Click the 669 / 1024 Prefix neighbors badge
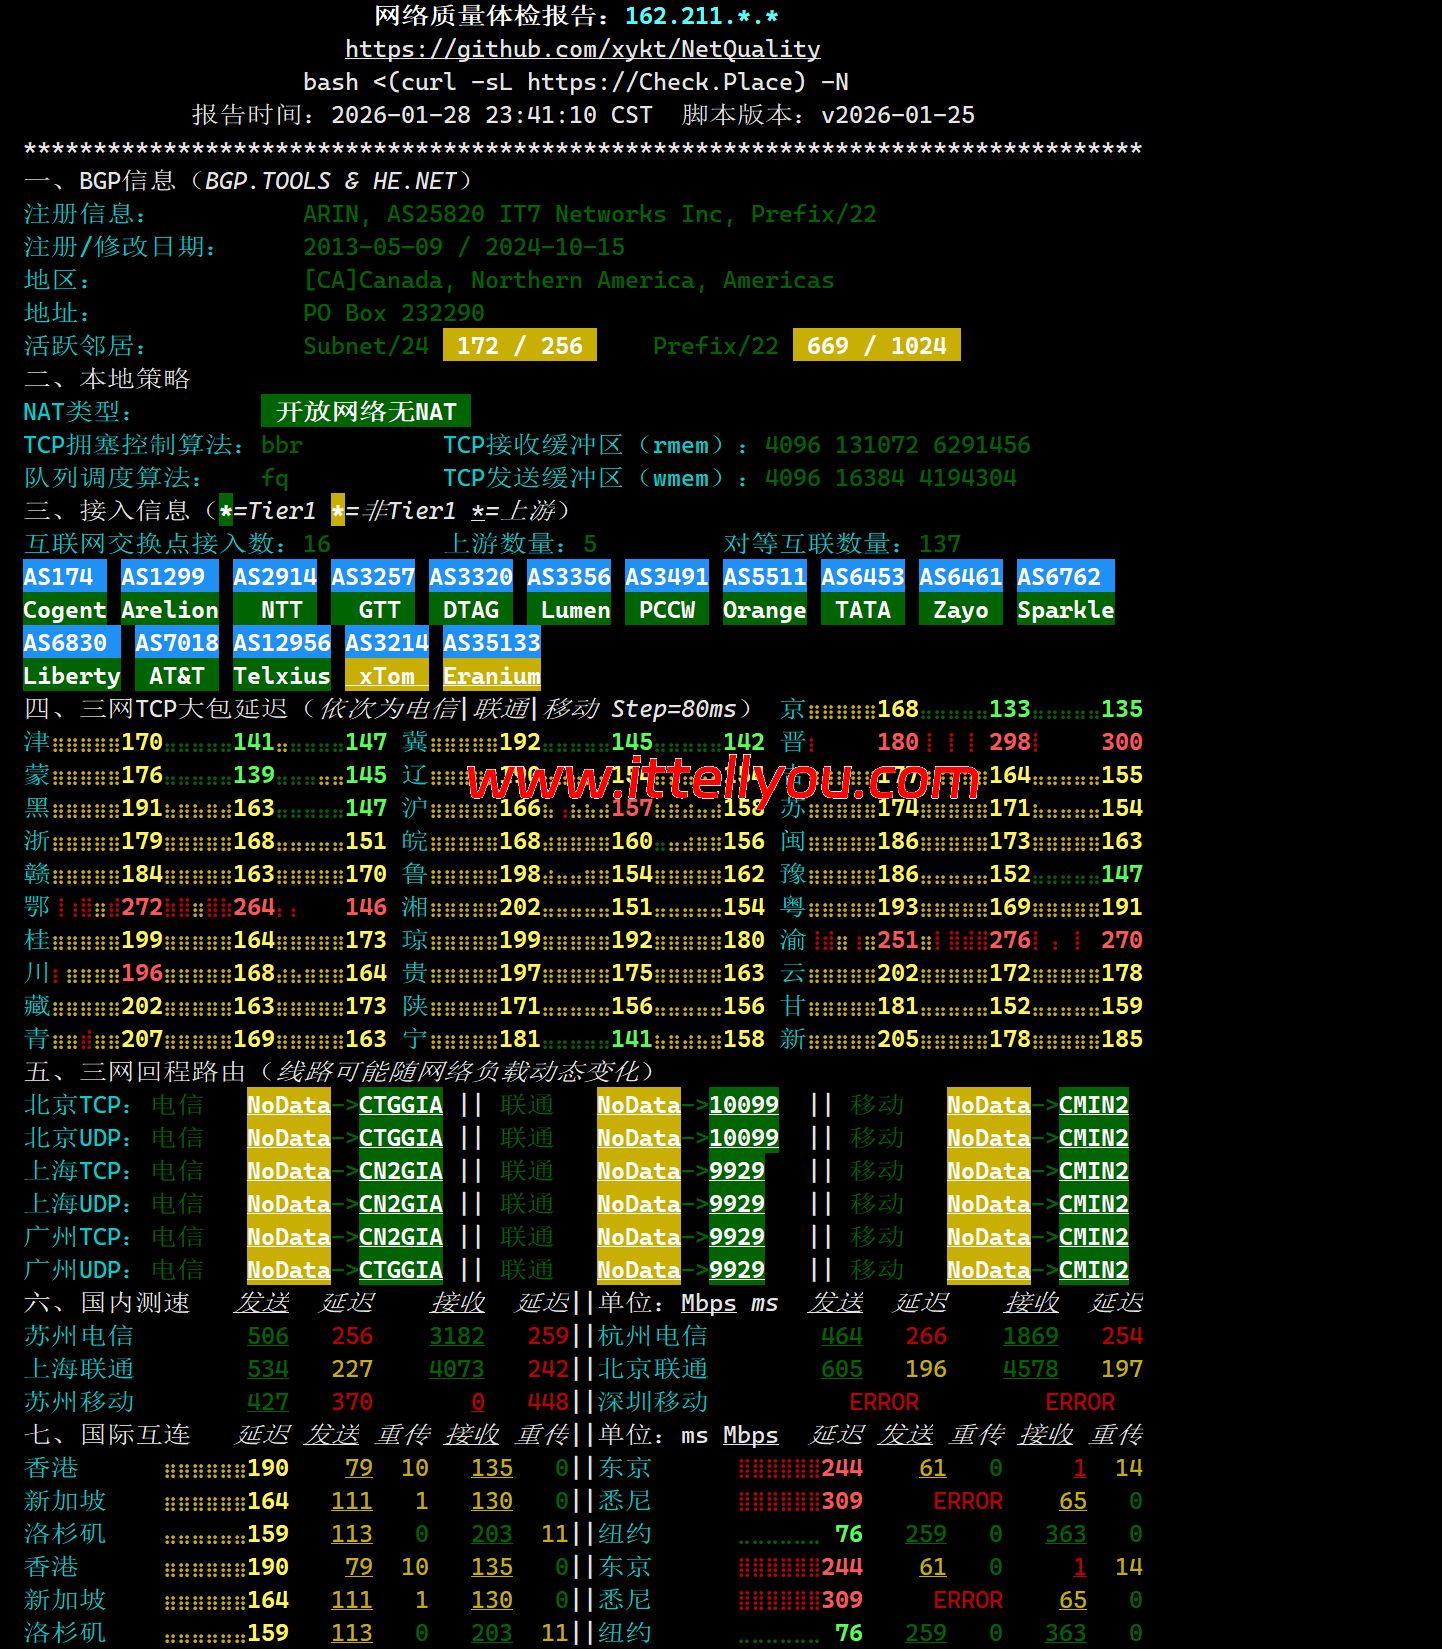The width and height of the screenshot is (1442, 1649). click(x=876, y=345)
